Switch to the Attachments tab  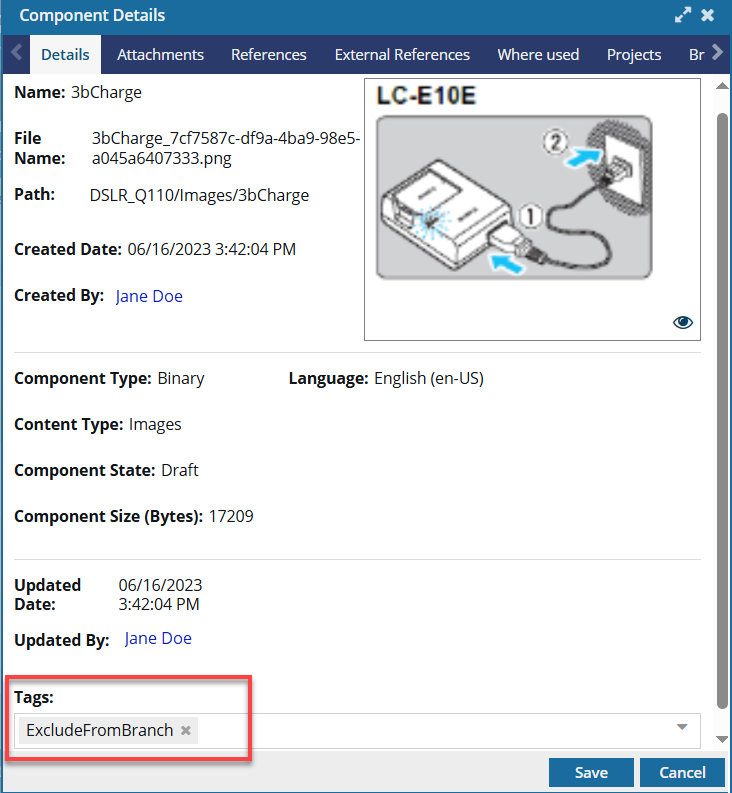point(160,55)
